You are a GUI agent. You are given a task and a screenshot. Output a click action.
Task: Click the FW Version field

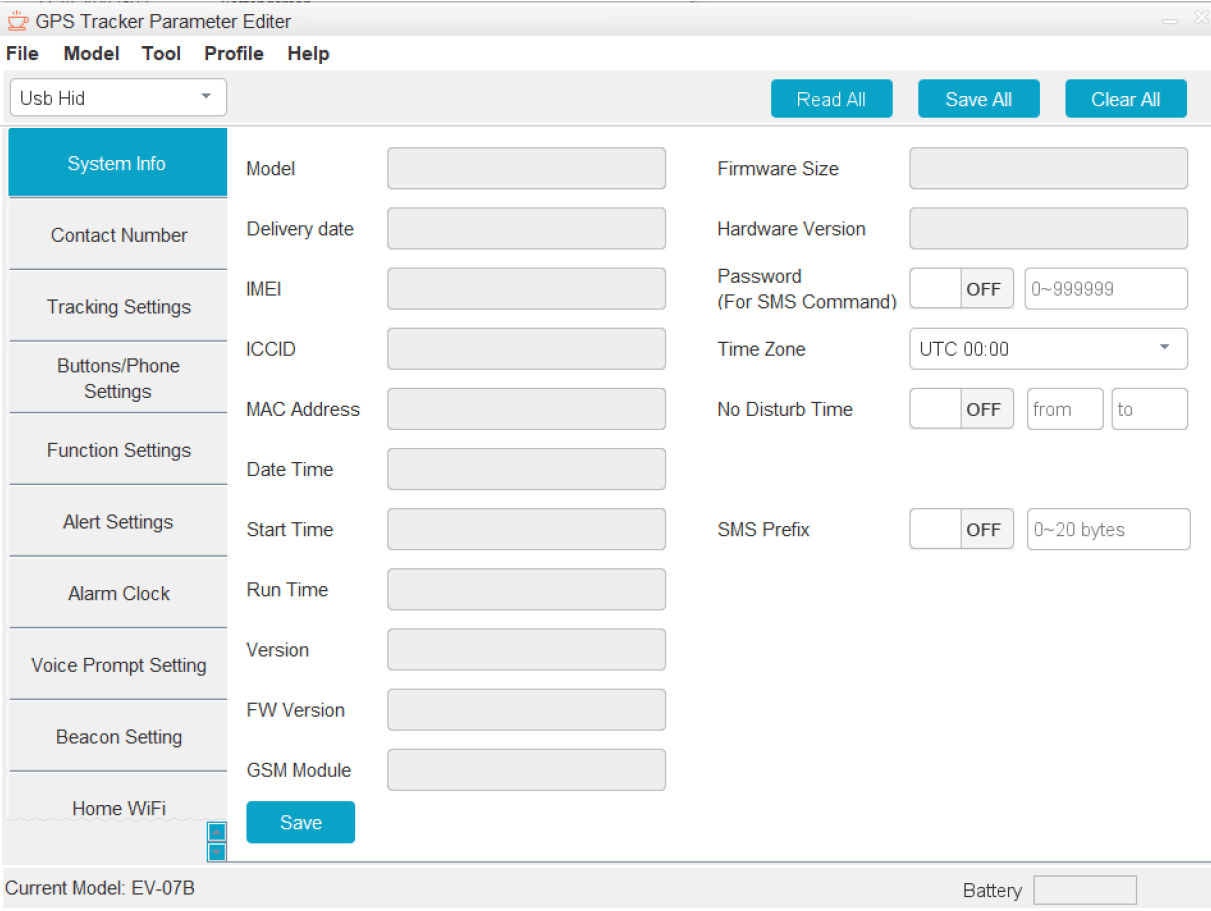pos(526,709)
